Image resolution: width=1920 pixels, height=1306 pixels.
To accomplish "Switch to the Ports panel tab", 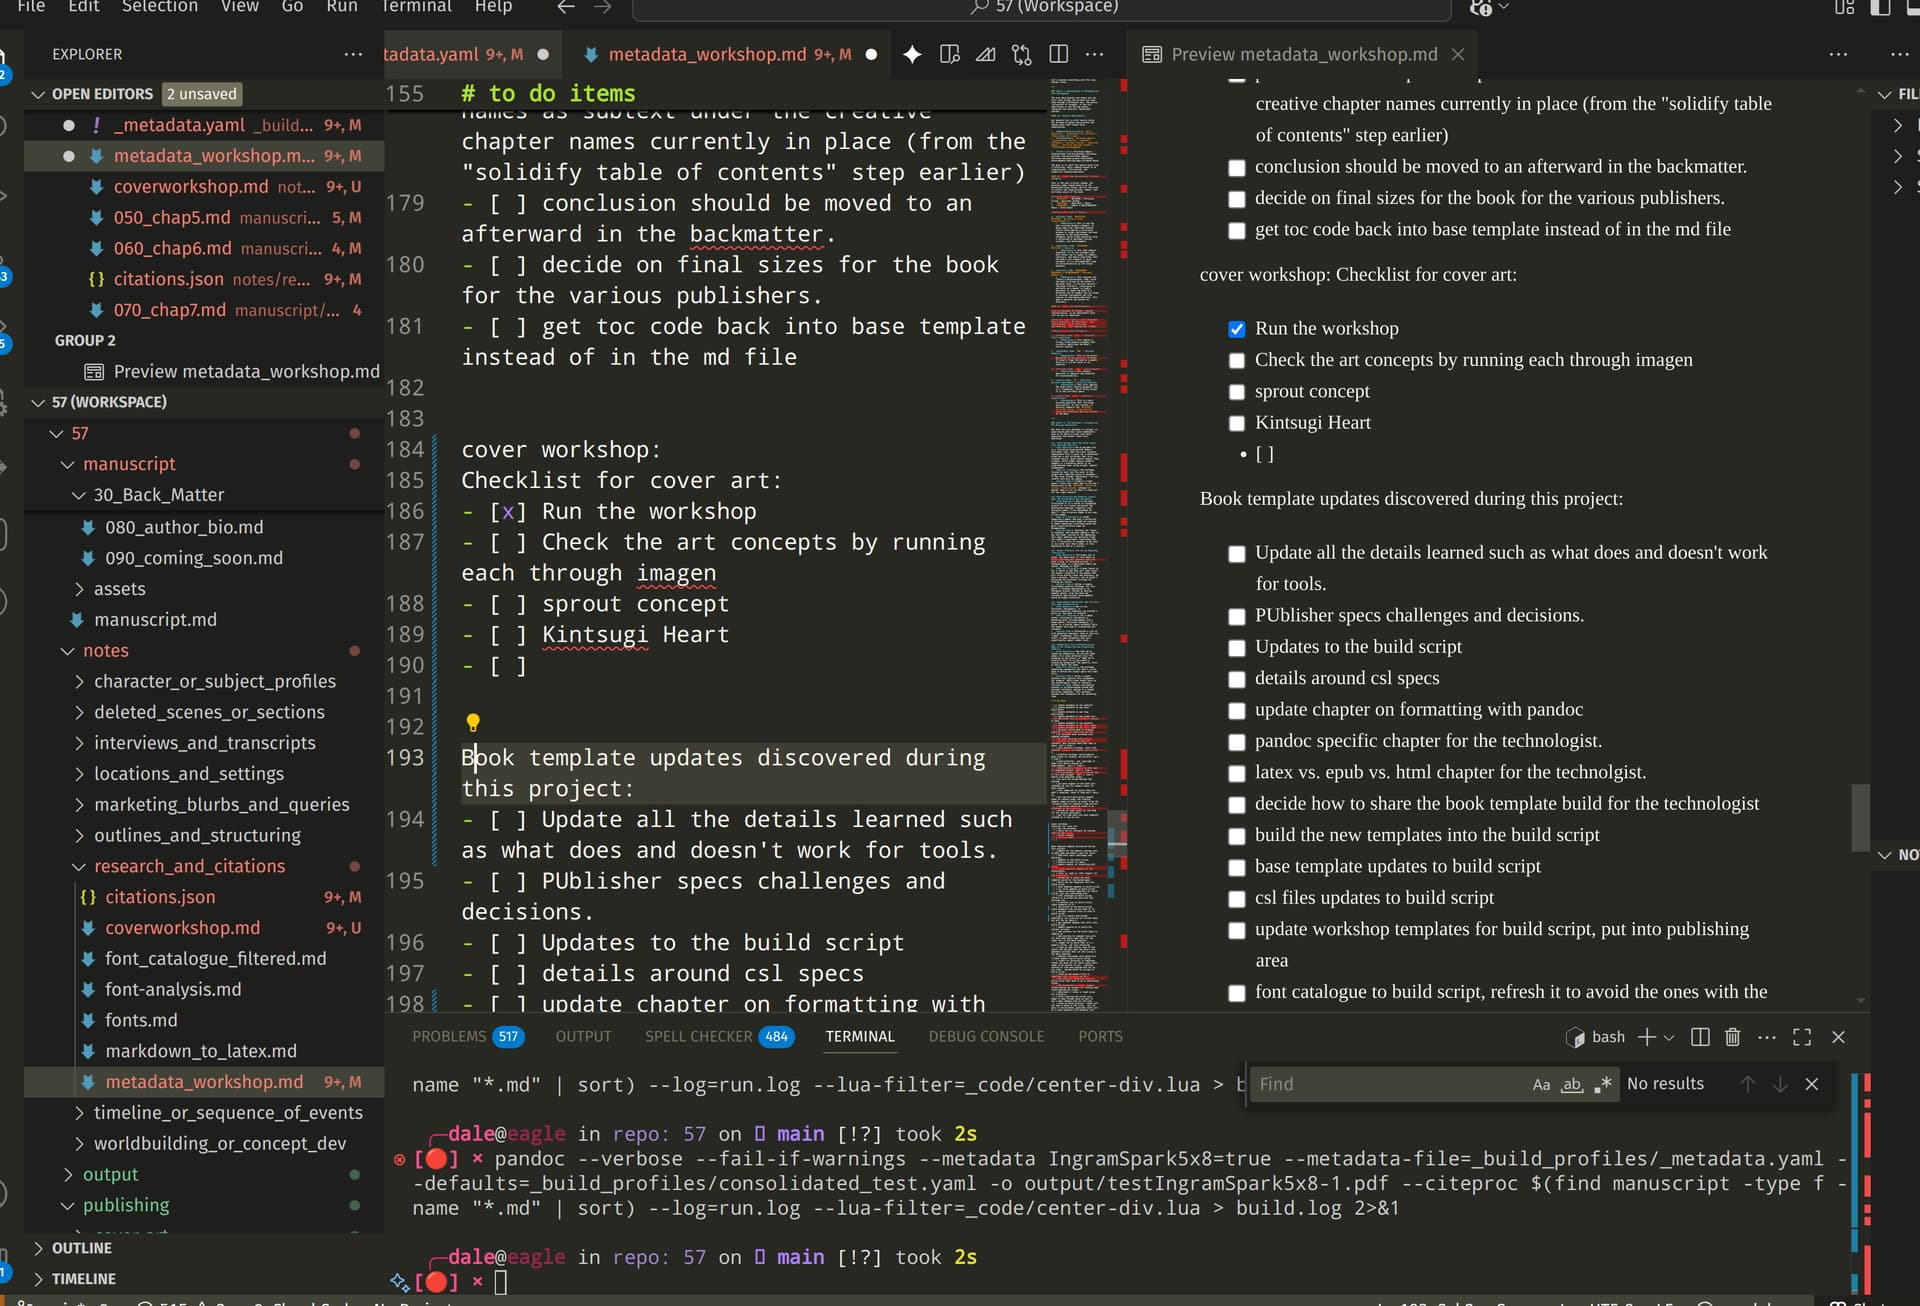I will click(x=1100, y=1037).
